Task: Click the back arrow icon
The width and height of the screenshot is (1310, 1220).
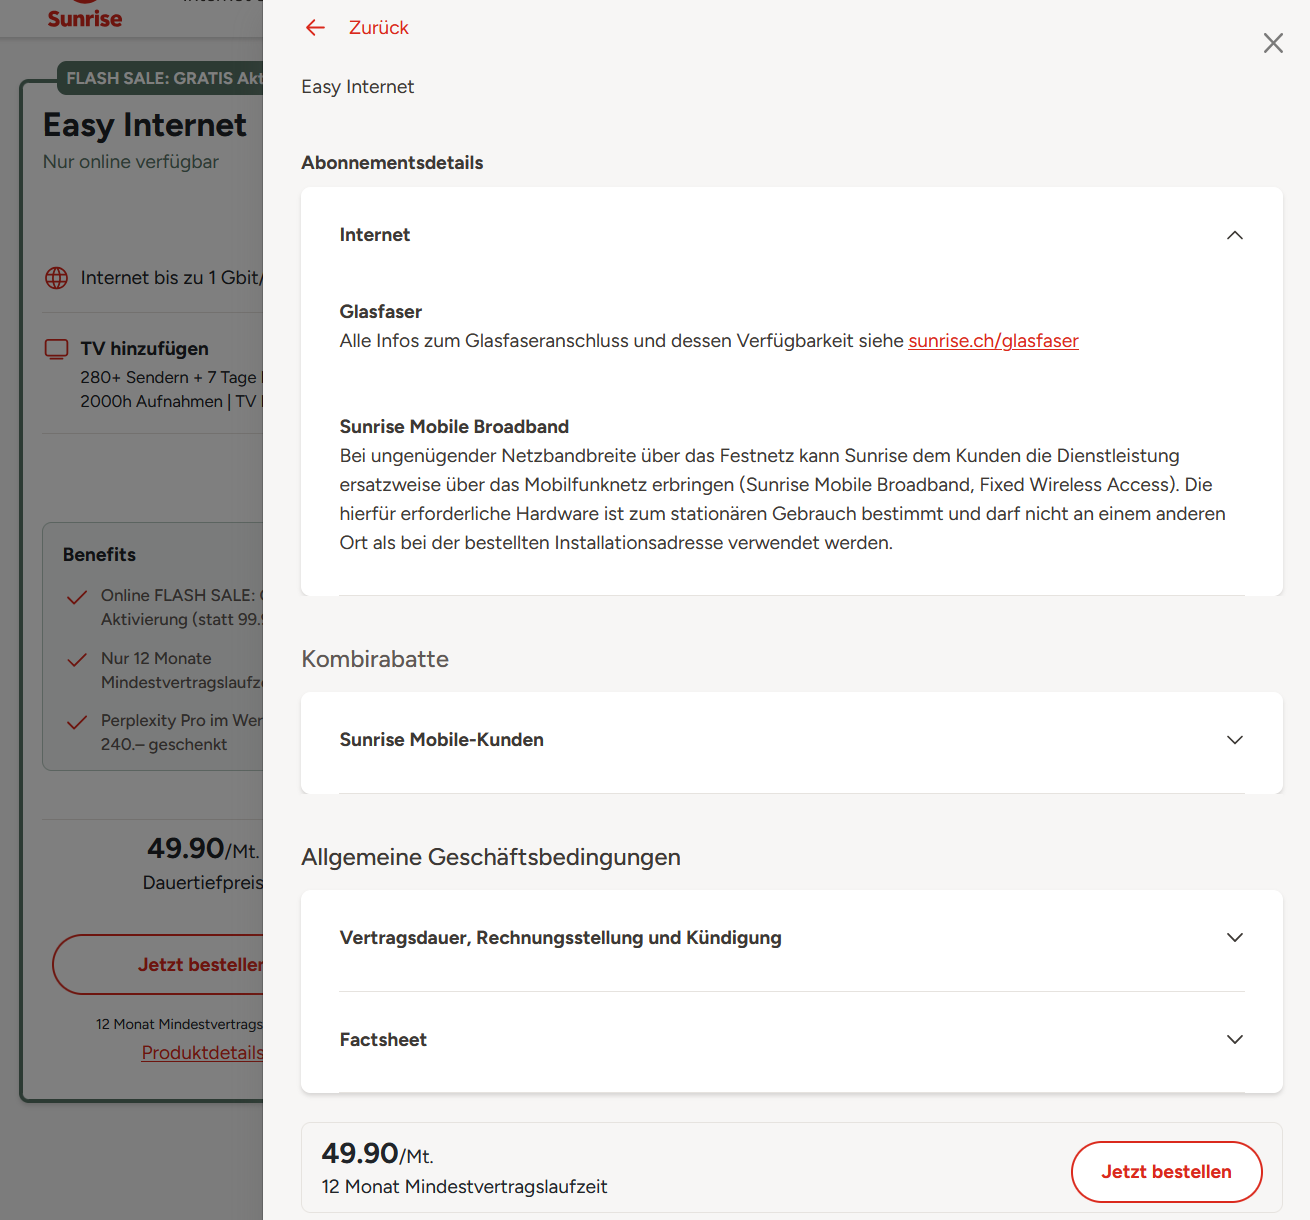Action: [x=315, y=28]
